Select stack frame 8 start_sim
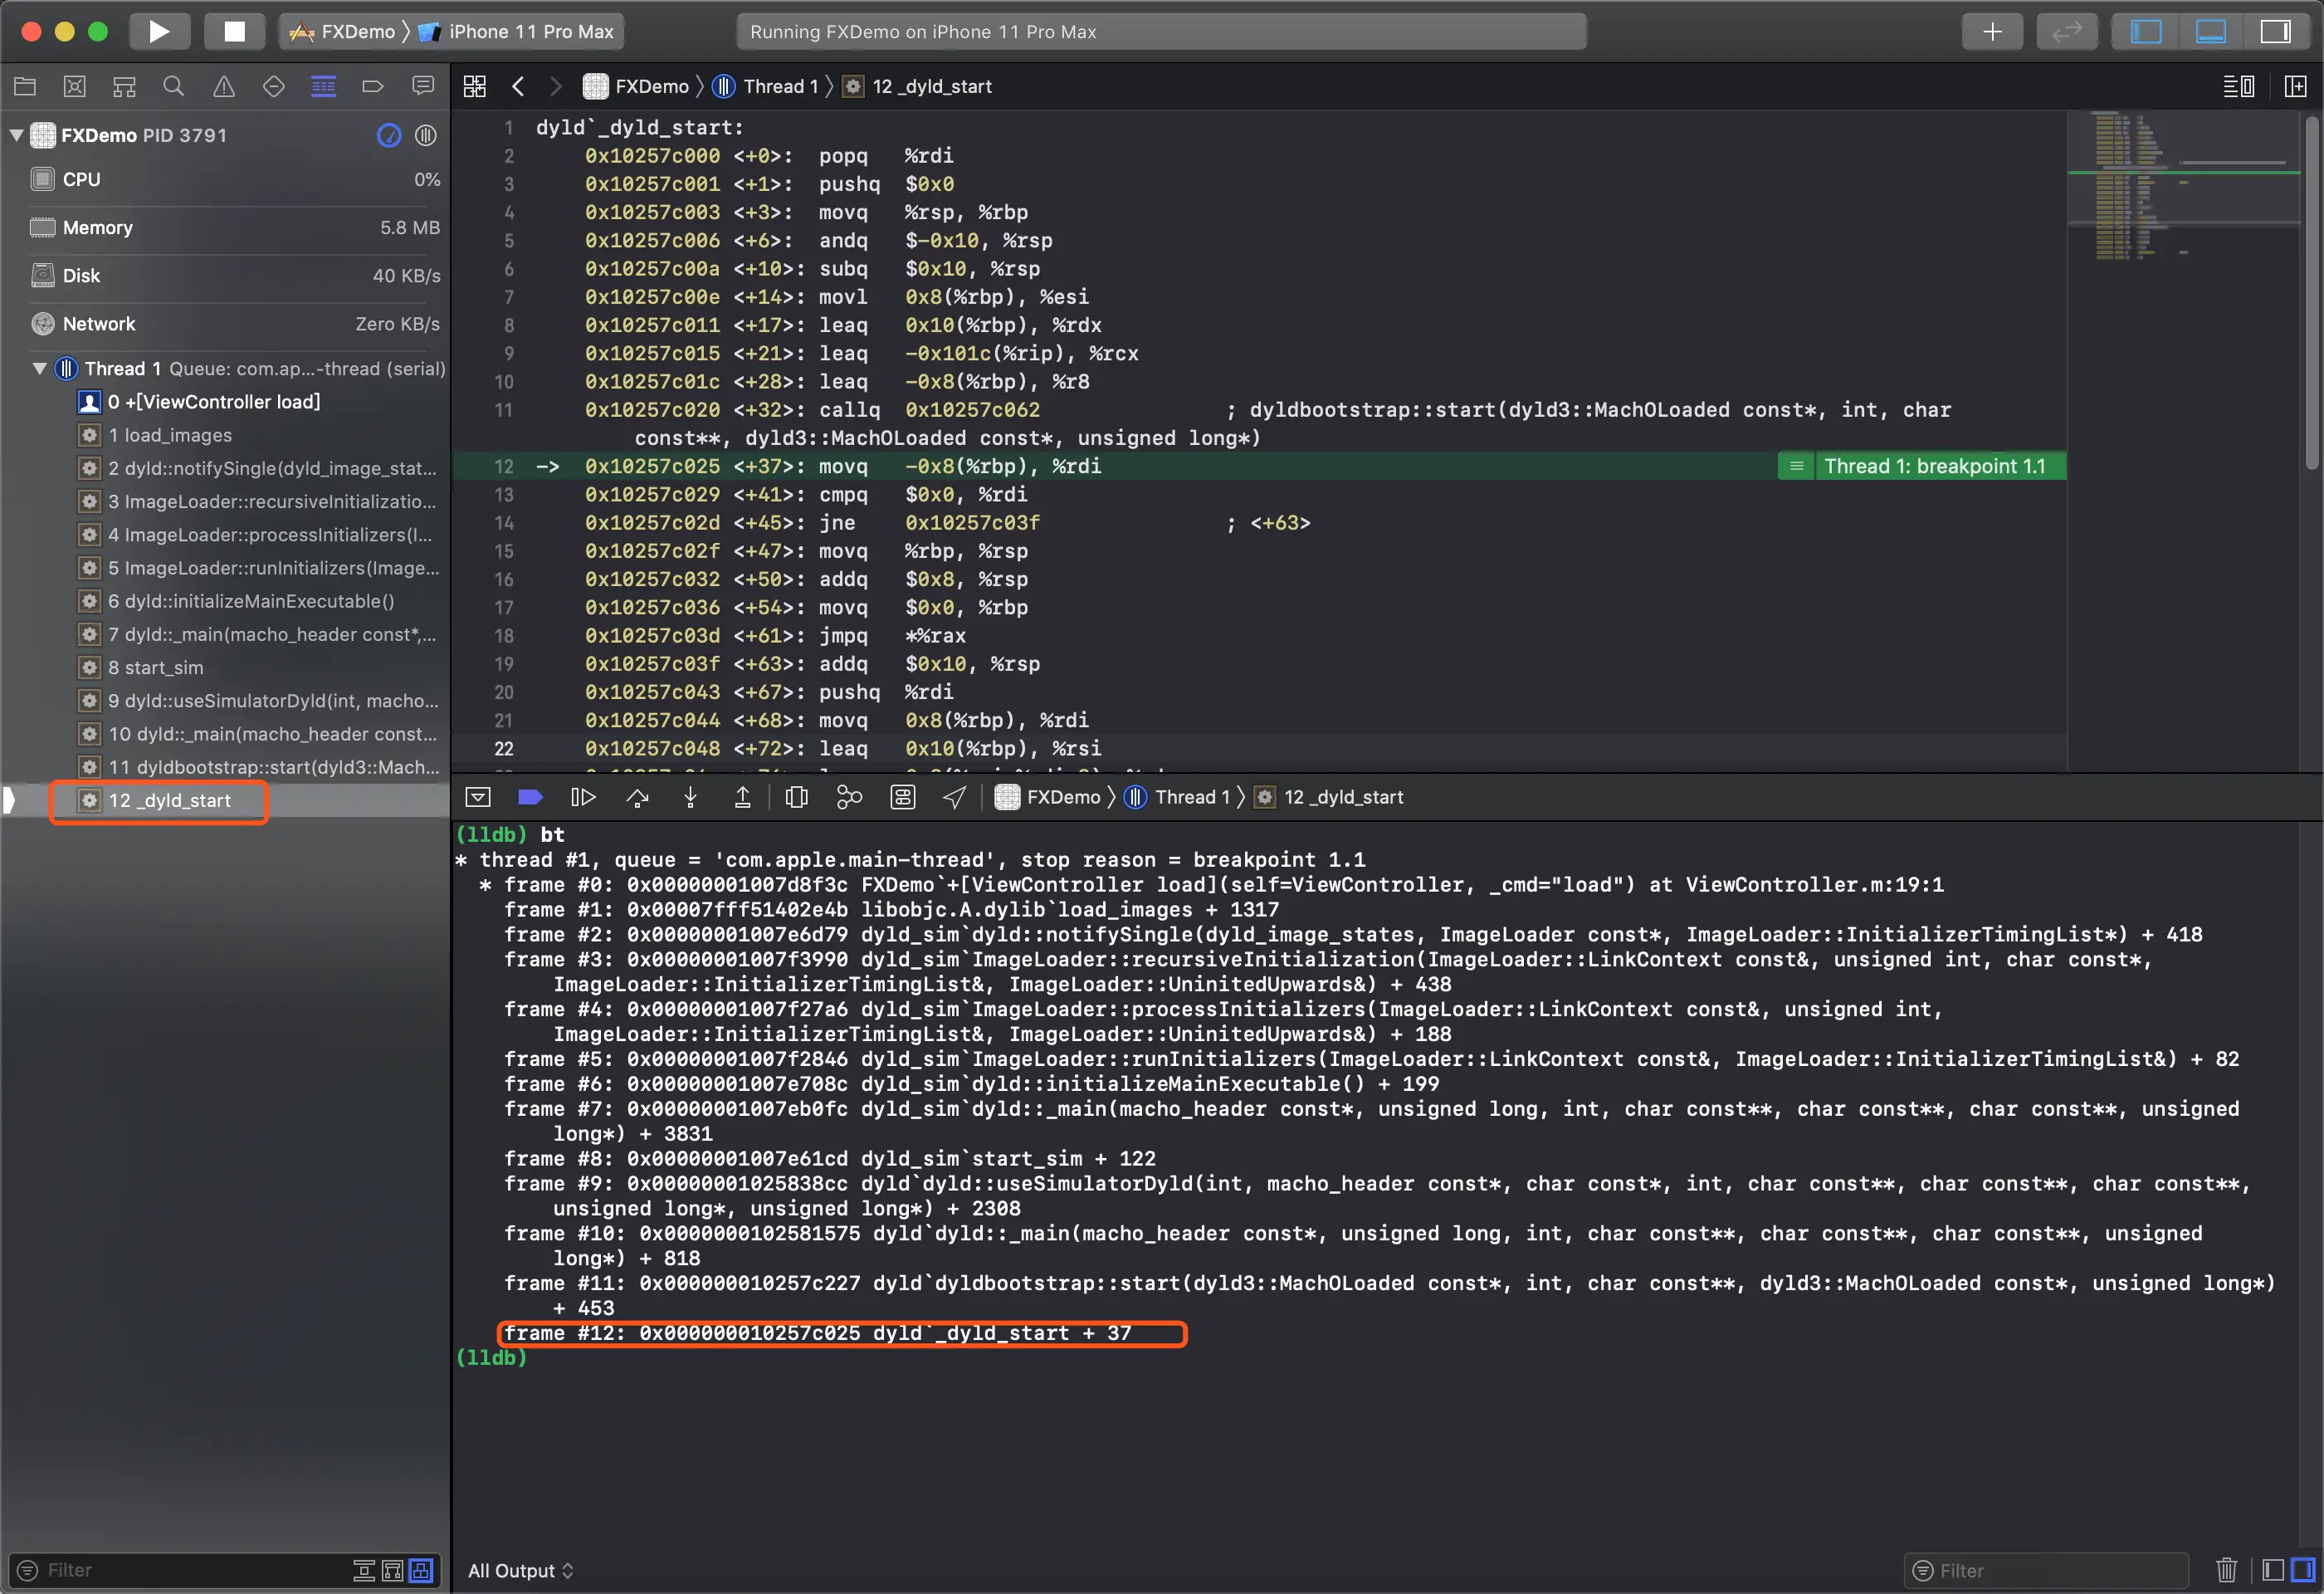This screenshot has width=2324, height=1594. tap(155, 668)
